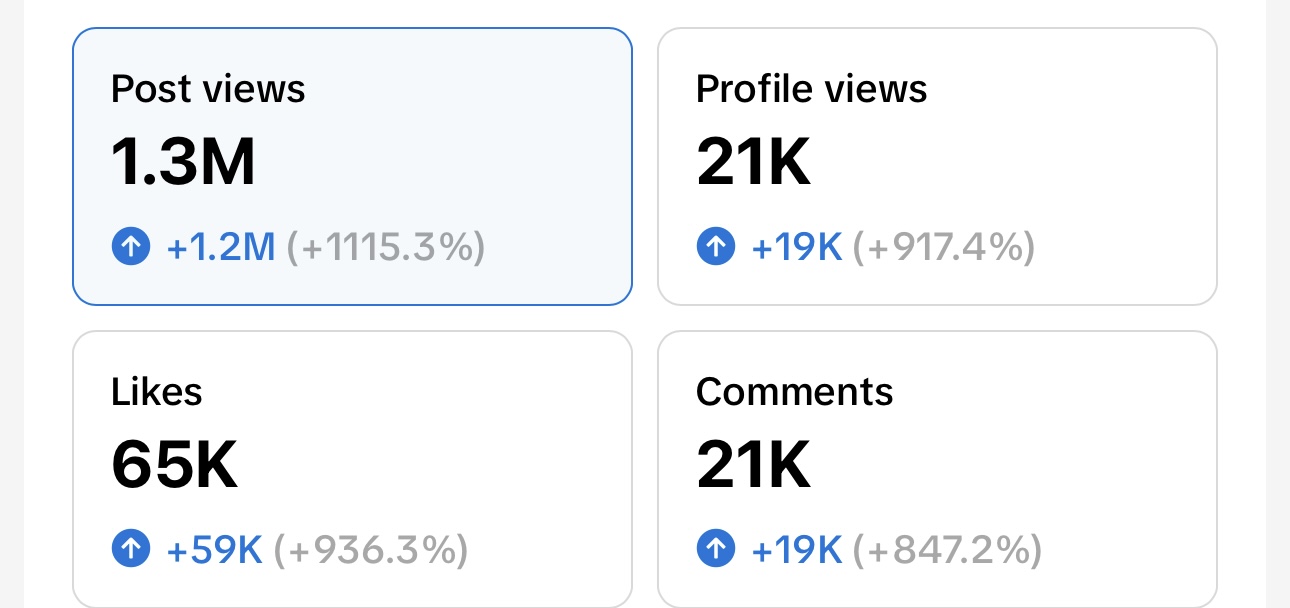Screen dimensions: 1290x608
Task: Click the +1115.3% percentage change
Action: [x=386, y=247]
